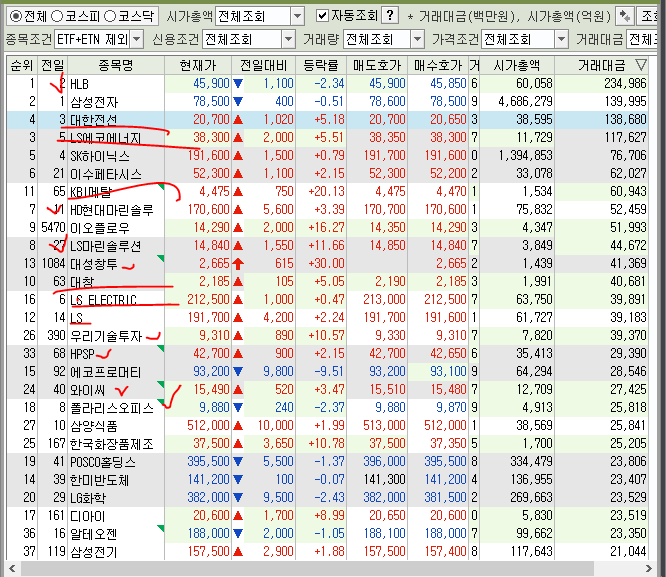The image size is (666, 577).
Task: Click the up arrow in SK하이닉스 row
Action: [x=238, y=156]
